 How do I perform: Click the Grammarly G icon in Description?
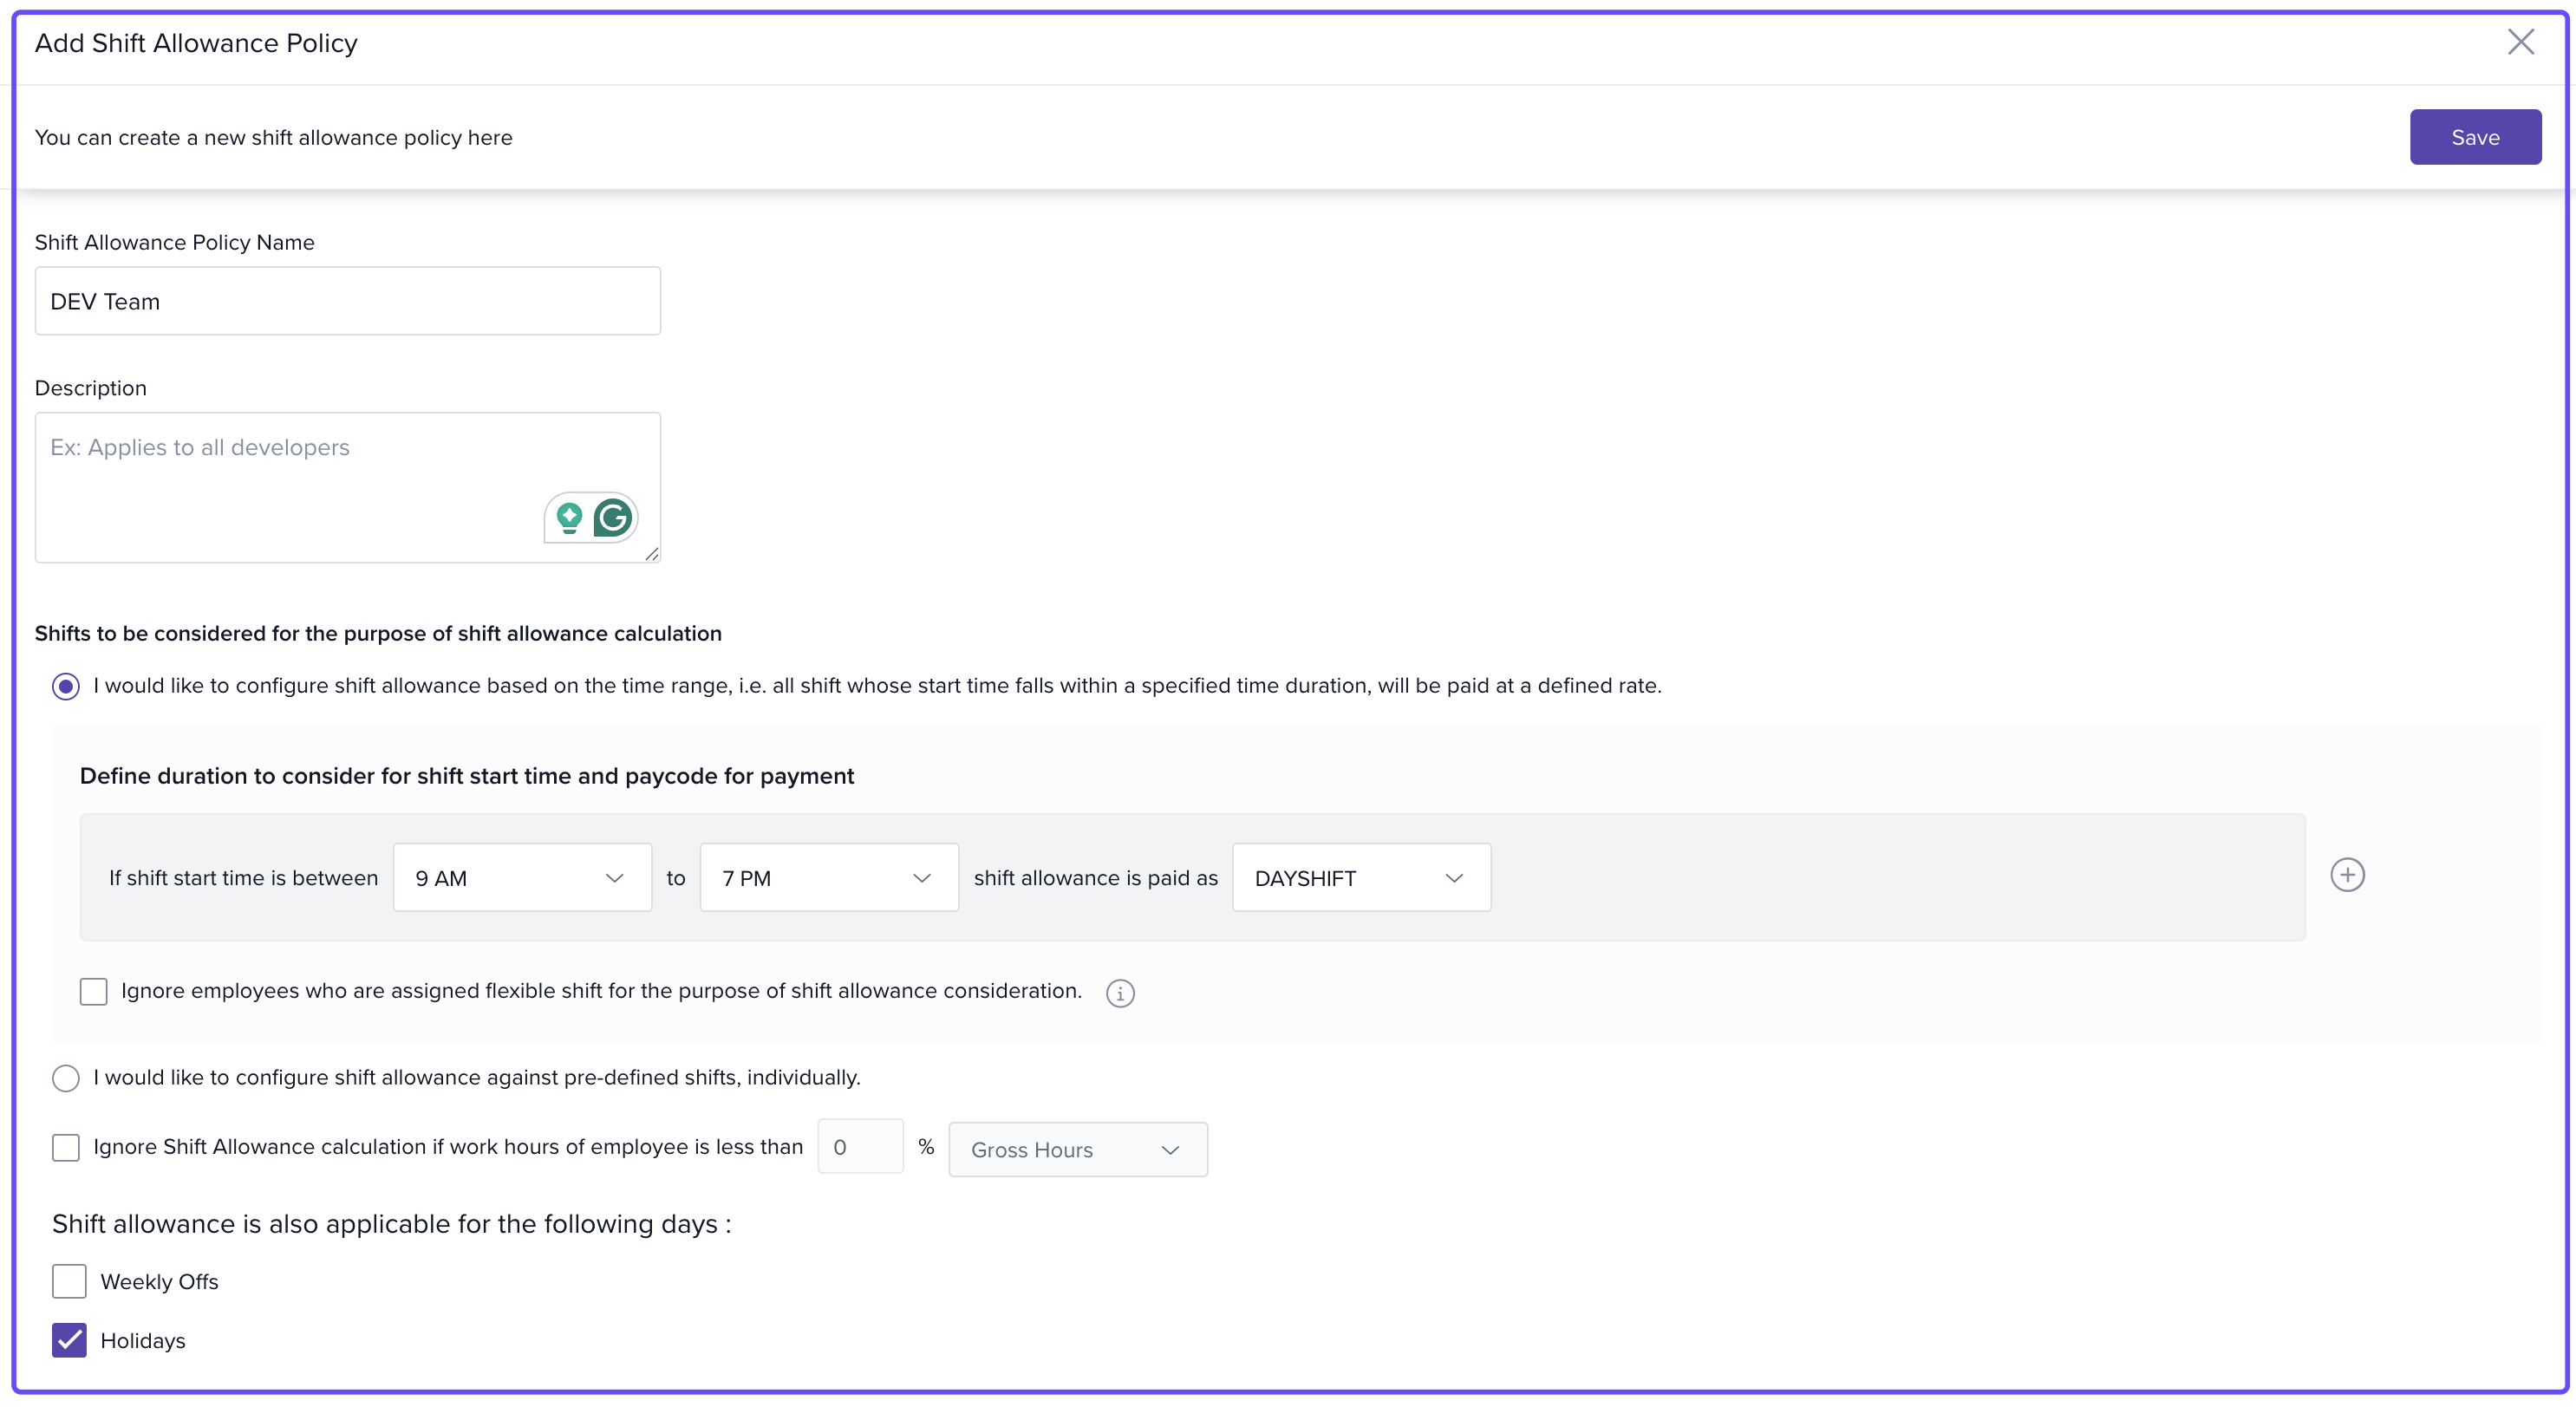point(612,518)
